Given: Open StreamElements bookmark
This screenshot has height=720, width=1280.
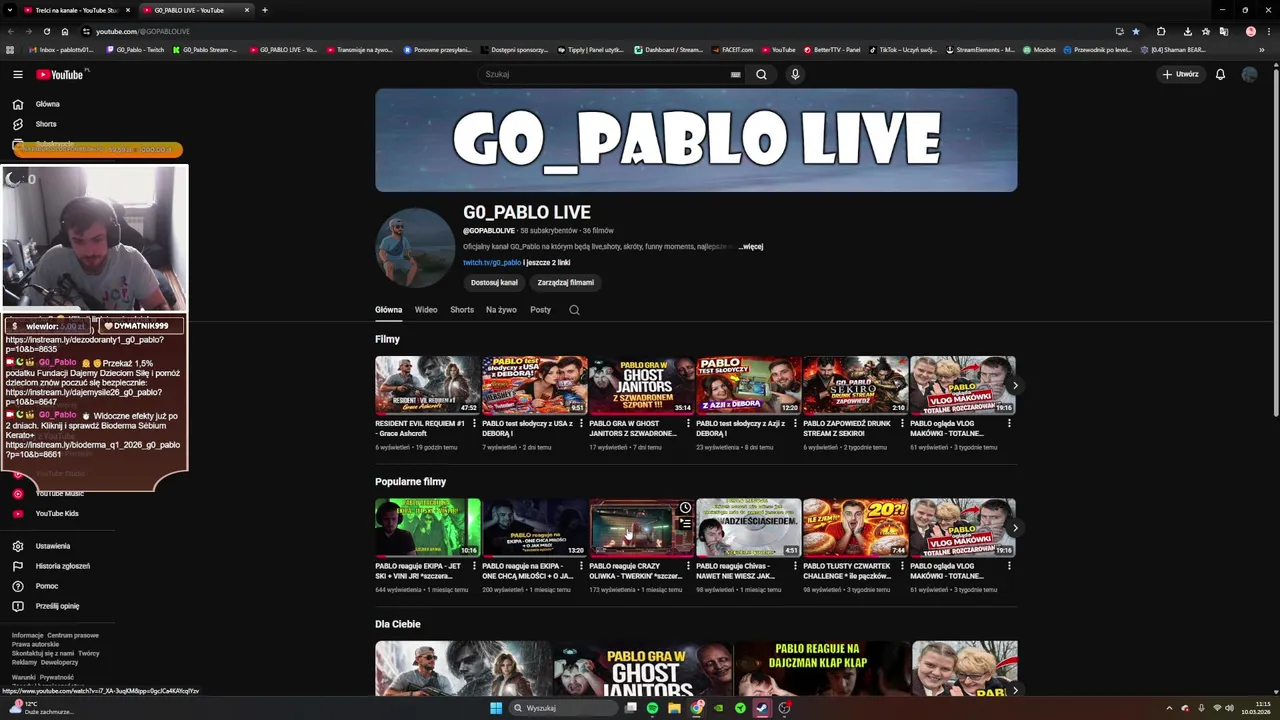Looking at the screenshot, I should (x=979, y=50).
